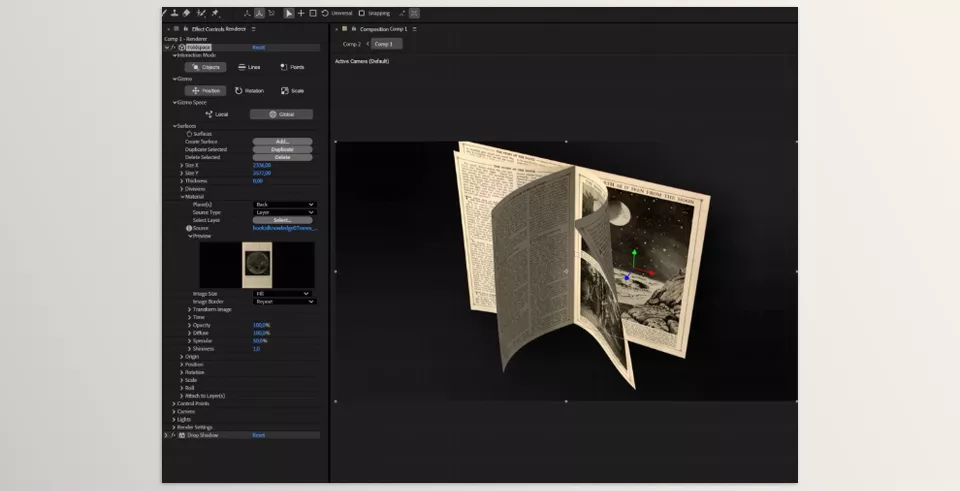Toggle lock icon on Effect Controls panel
This screenshot has height=491, width=960.
[186, 29]
